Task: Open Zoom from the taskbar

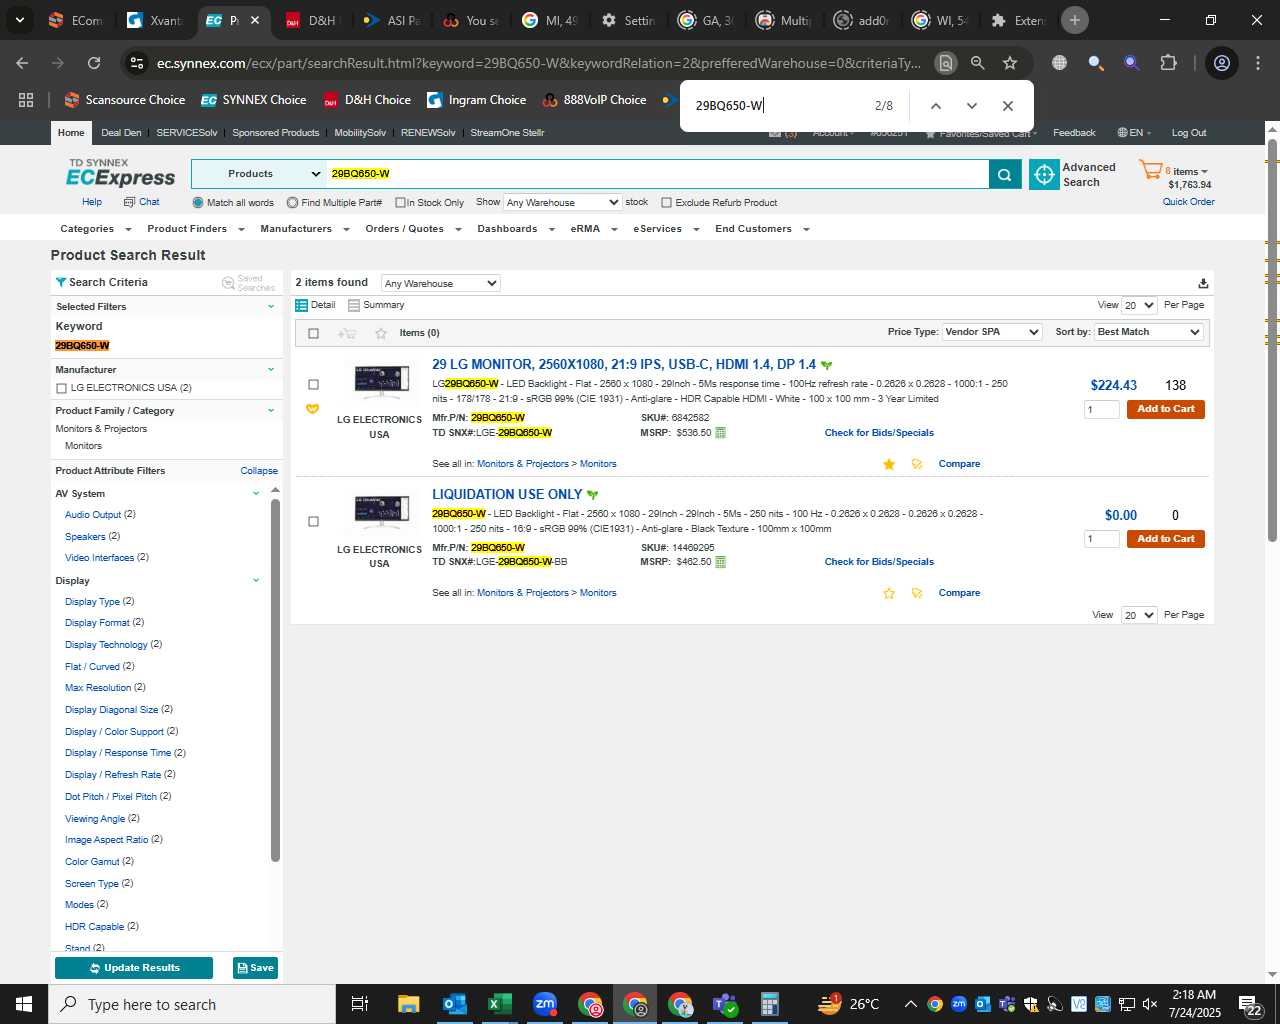Action: [545, 1004]
